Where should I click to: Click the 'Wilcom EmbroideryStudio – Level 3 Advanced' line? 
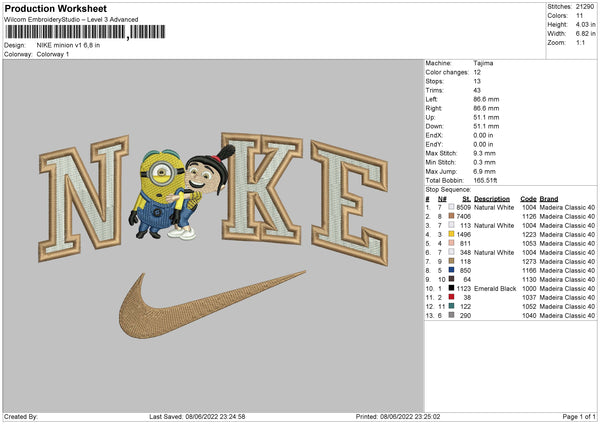tap(71, 20)
